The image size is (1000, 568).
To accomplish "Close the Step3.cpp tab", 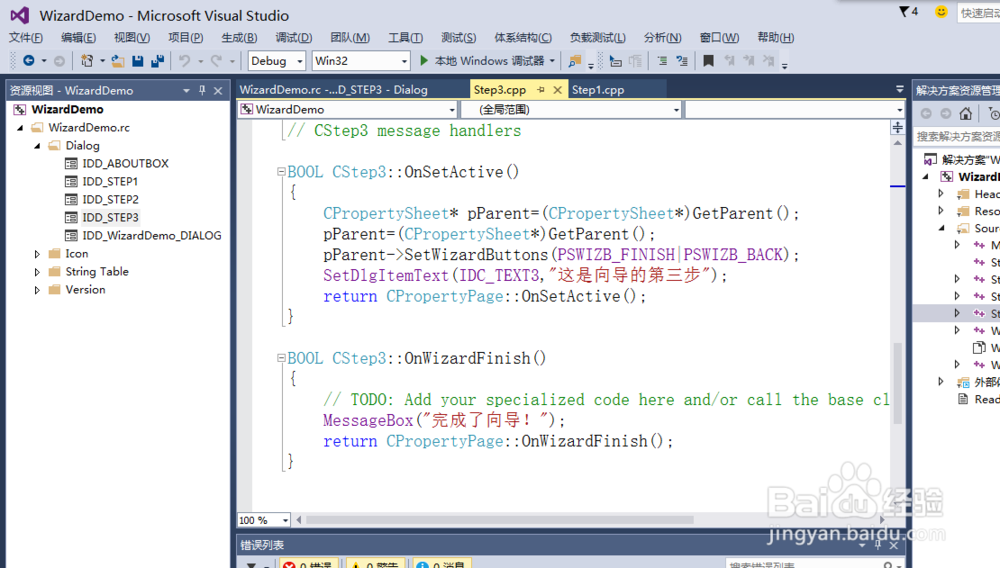I will pyautogui.click(x=557, y=90).
